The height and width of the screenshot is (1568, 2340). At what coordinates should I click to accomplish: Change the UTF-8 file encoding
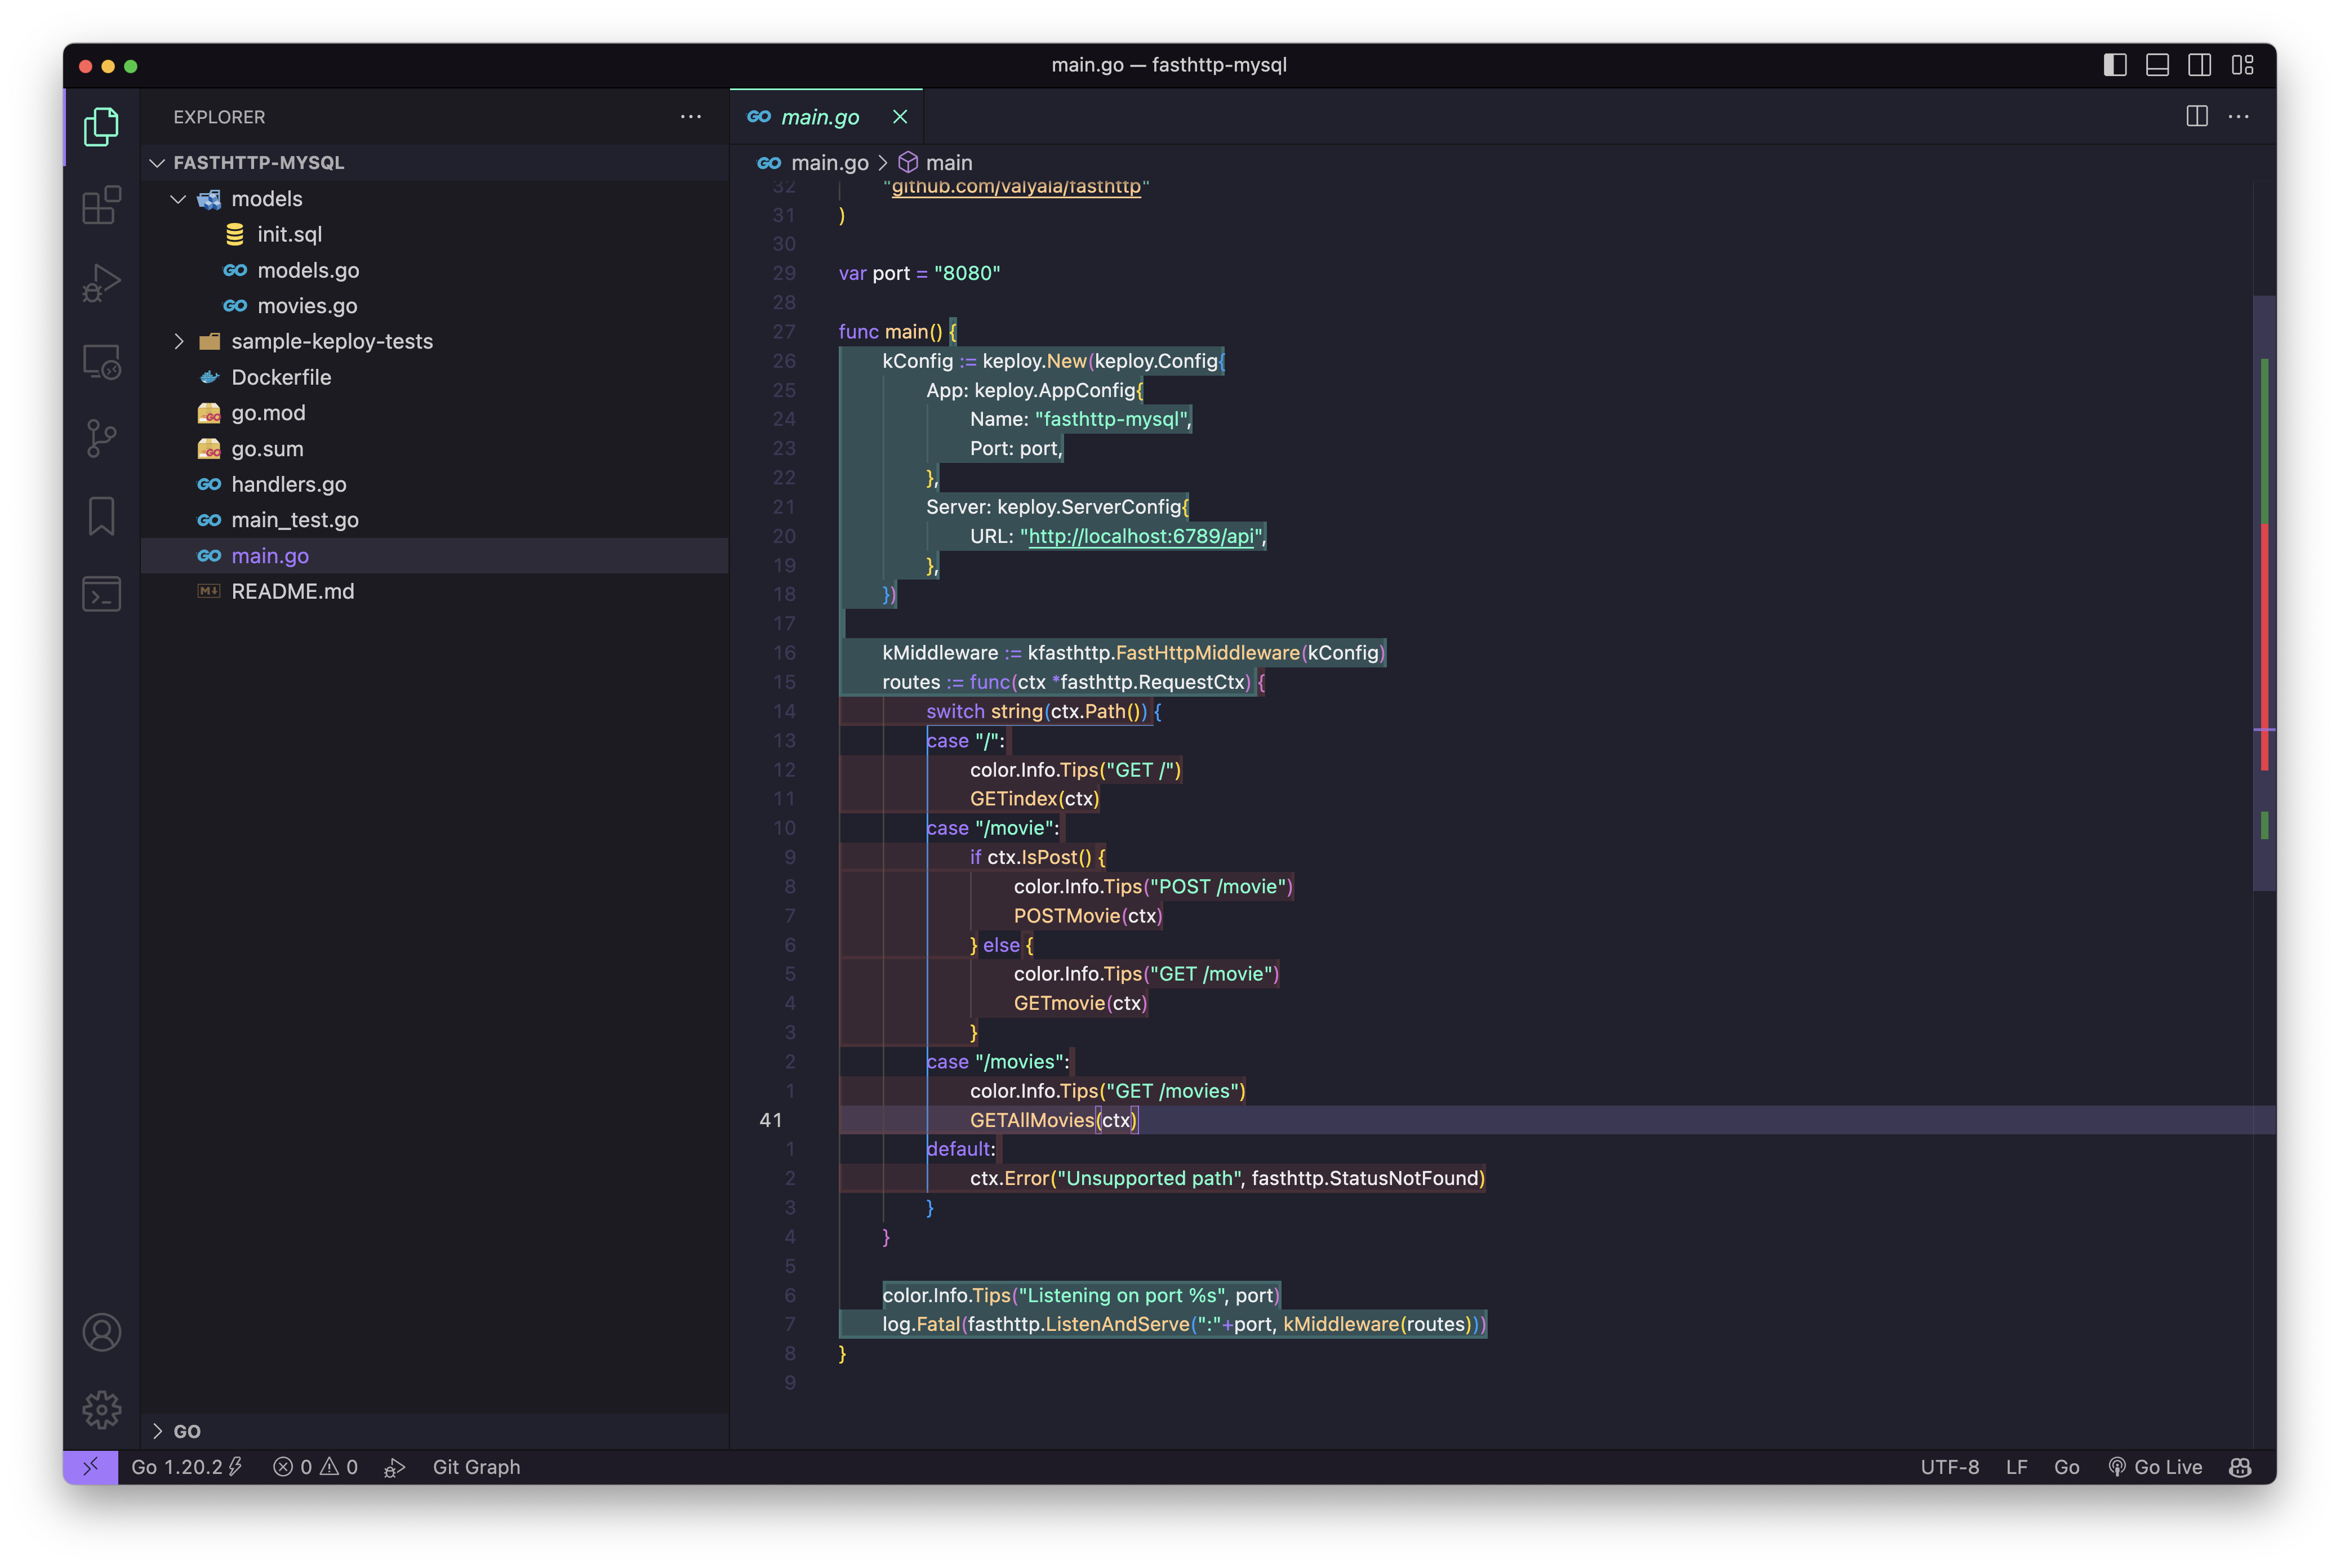click(1950, 1467)
